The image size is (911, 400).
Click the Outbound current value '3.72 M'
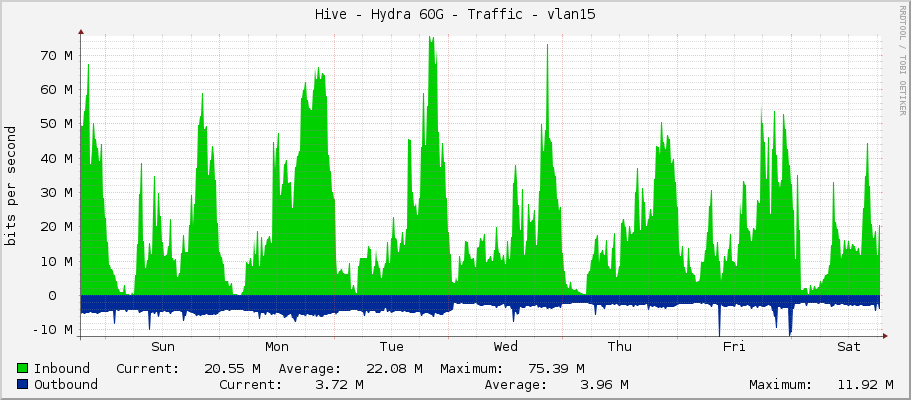click(x=339, y=384)
